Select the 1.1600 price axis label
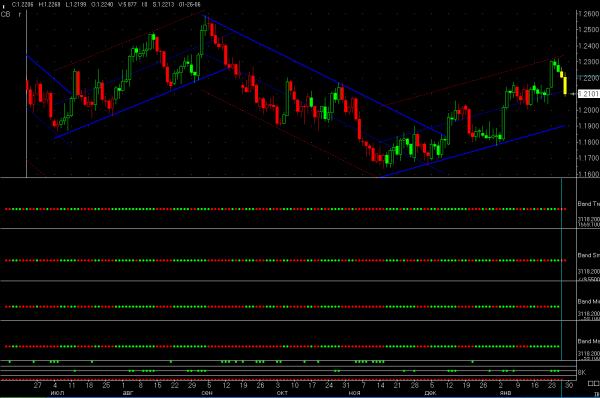Screen dimensions: 600x398 pyautogui.click(x=589, y=174)
